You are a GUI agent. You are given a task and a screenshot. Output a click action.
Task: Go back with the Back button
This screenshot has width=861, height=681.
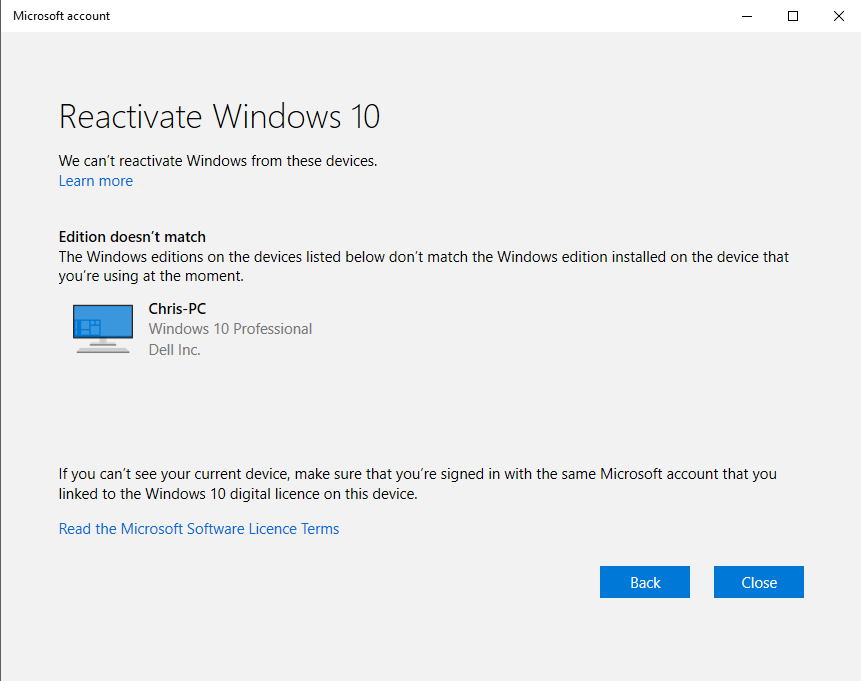(645, 582)
